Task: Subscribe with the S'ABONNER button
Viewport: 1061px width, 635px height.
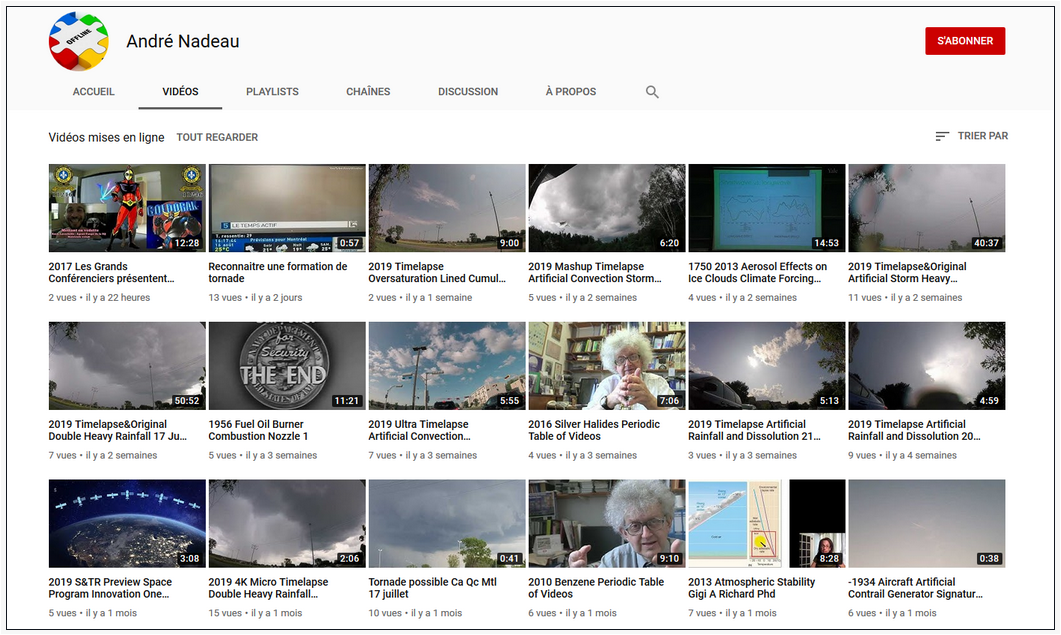Action: click(965, 41)
